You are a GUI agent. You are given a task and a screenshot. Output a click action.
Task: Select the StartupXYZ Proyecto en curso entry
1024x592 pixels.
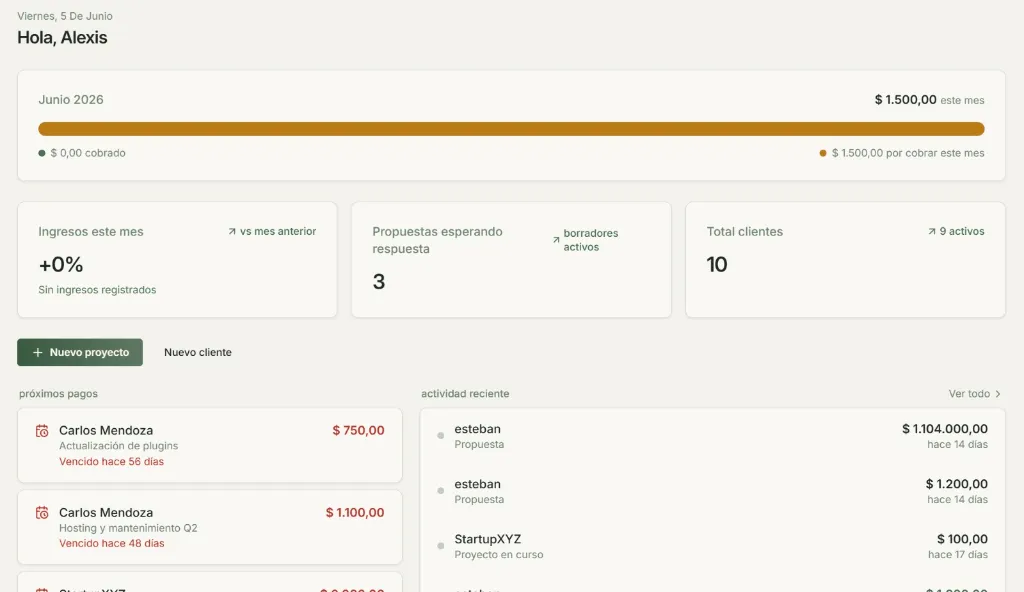[x=712, y=546]
